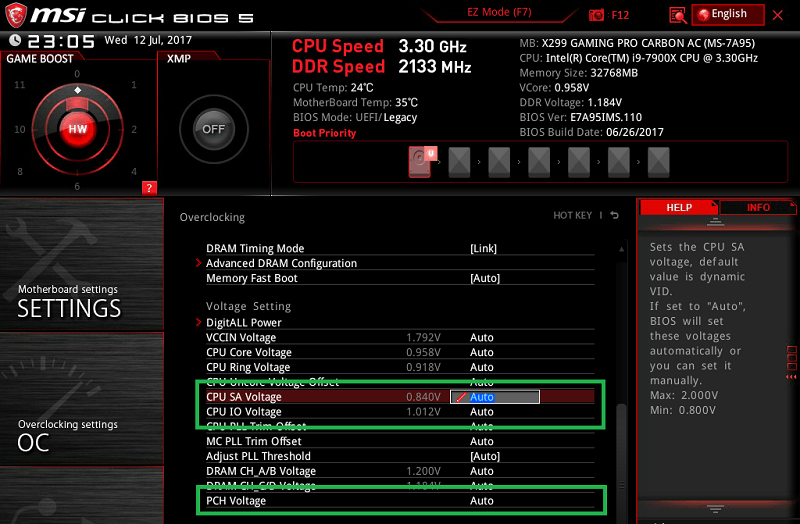Toggle the Game Boost HW knob
Screen dimensions: 800x524
(x=78, y=129)
